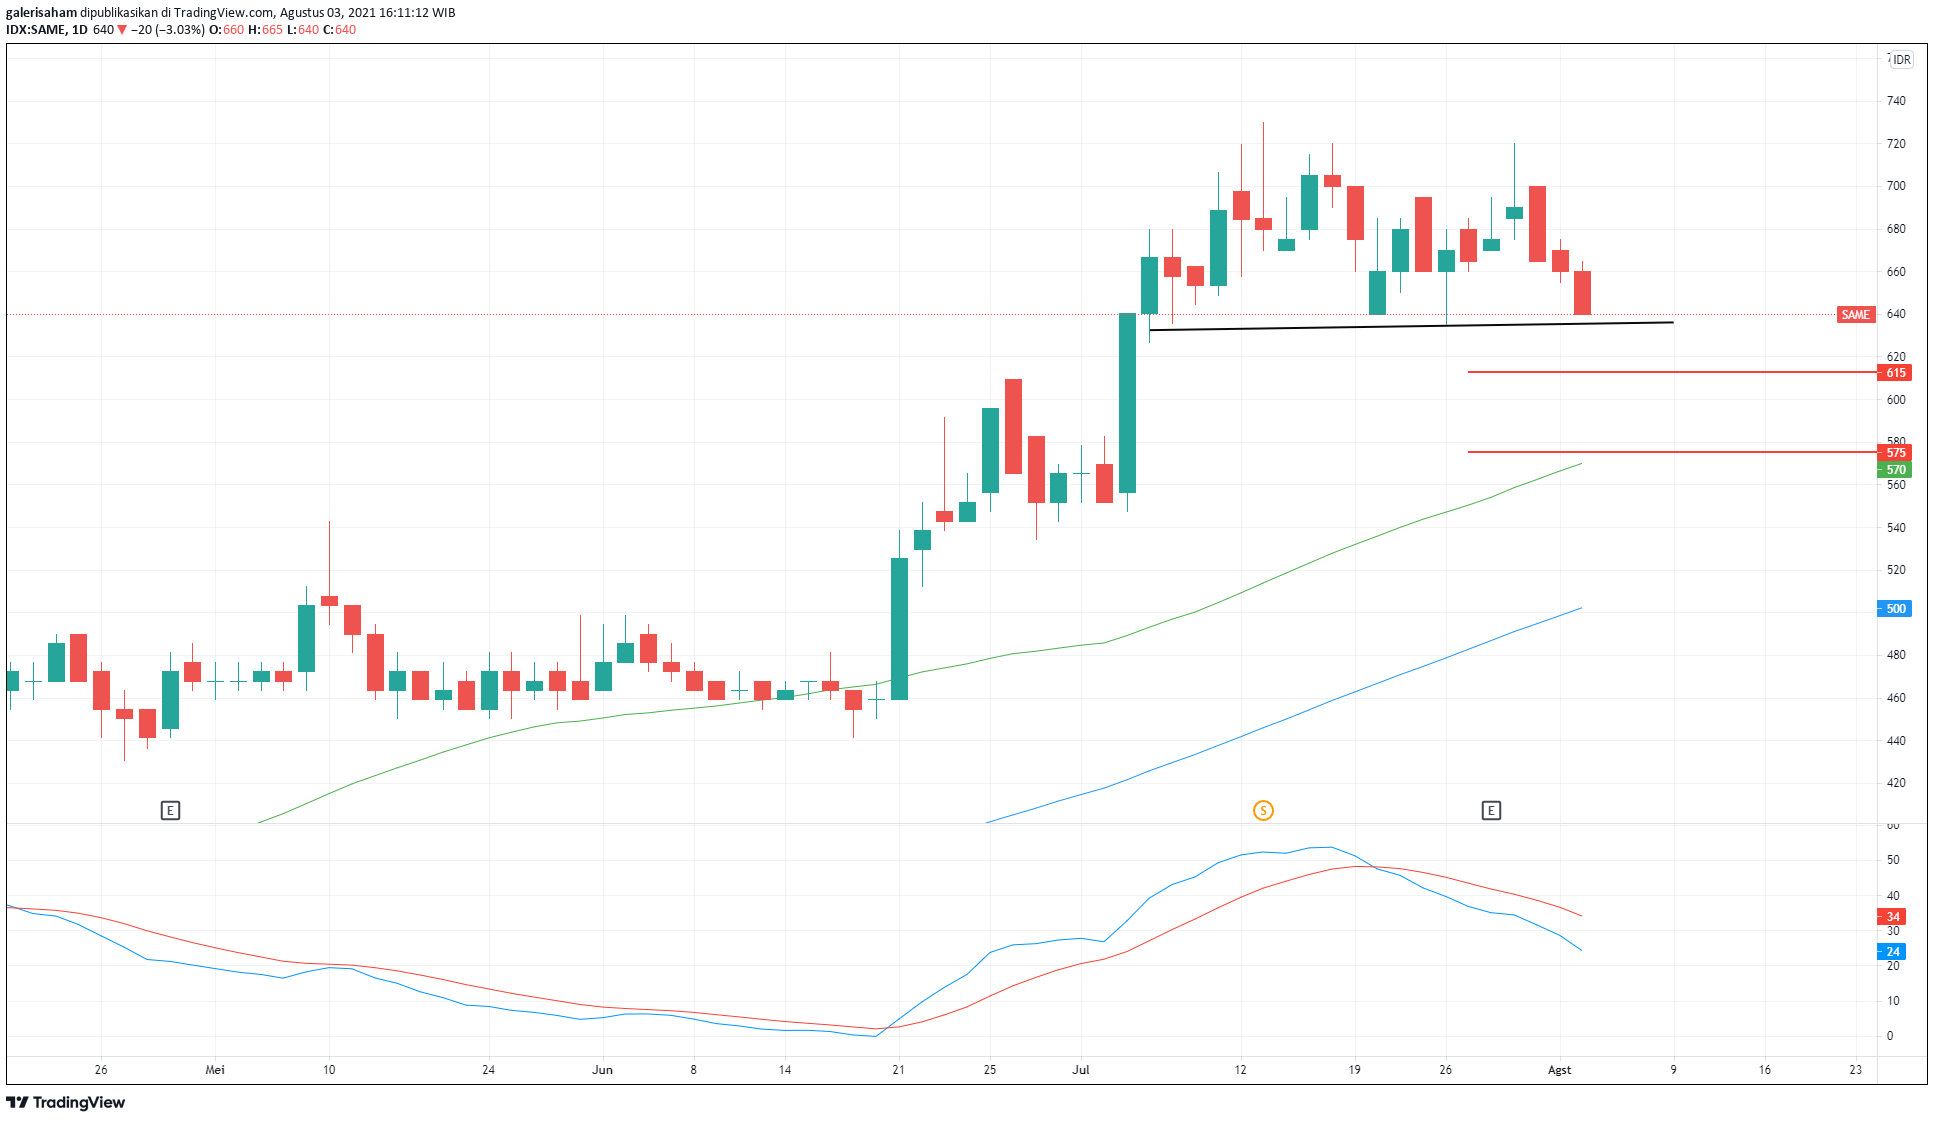The width and height of the screenshot is (1934, 1121).
Task: Click the O:660 open value in header
Action: pos(226,30)
